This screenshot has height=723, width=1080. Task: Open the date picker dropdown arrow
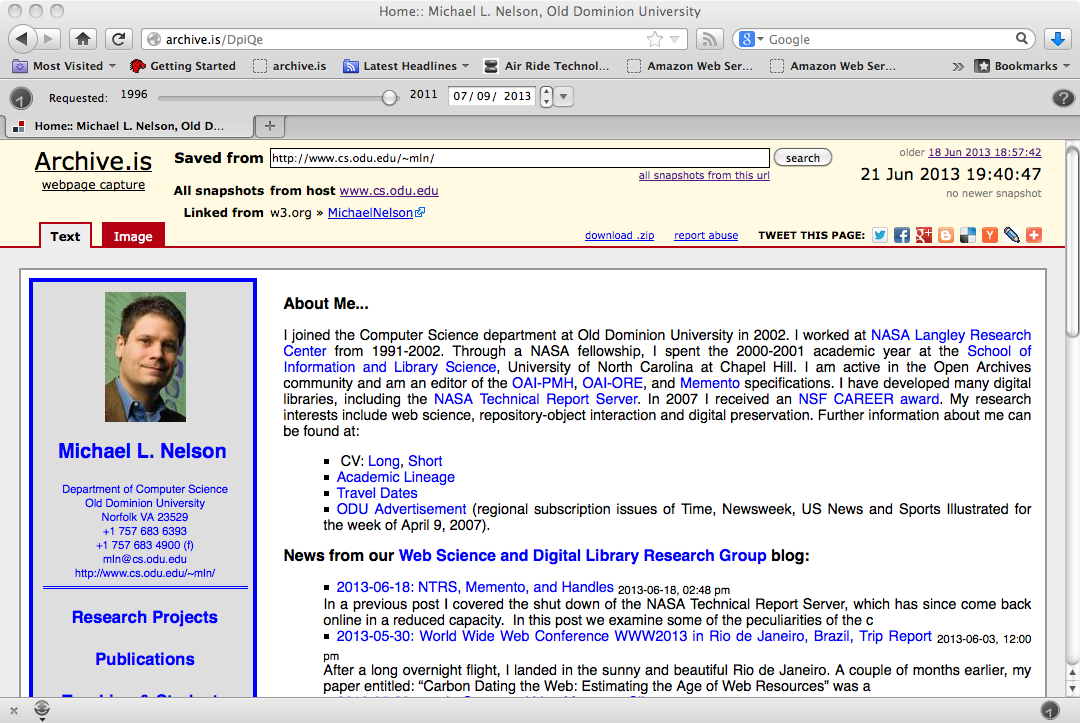coord(563,96)
